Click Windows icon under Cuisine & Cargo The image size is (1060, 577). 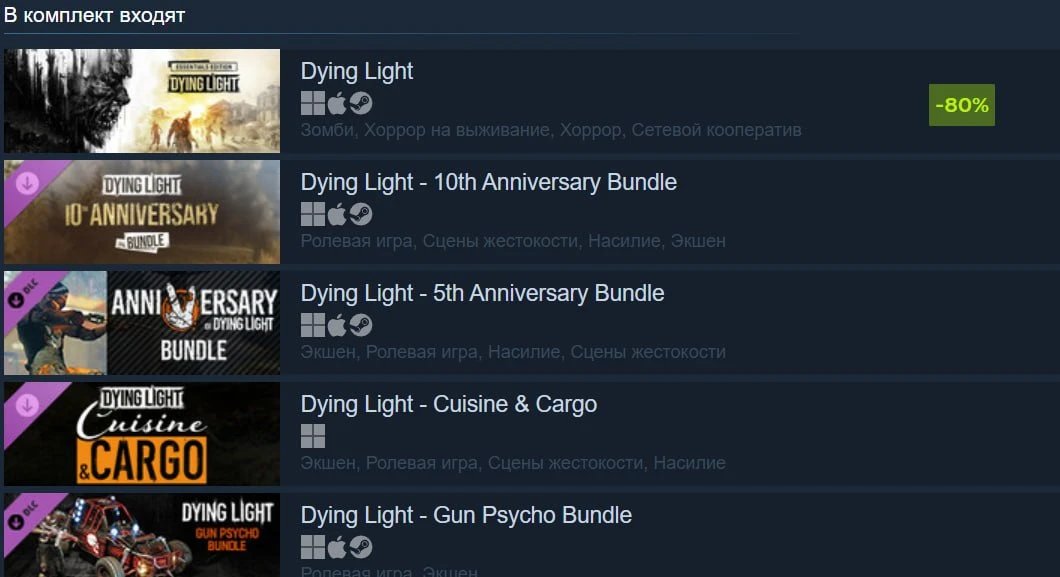312,436
